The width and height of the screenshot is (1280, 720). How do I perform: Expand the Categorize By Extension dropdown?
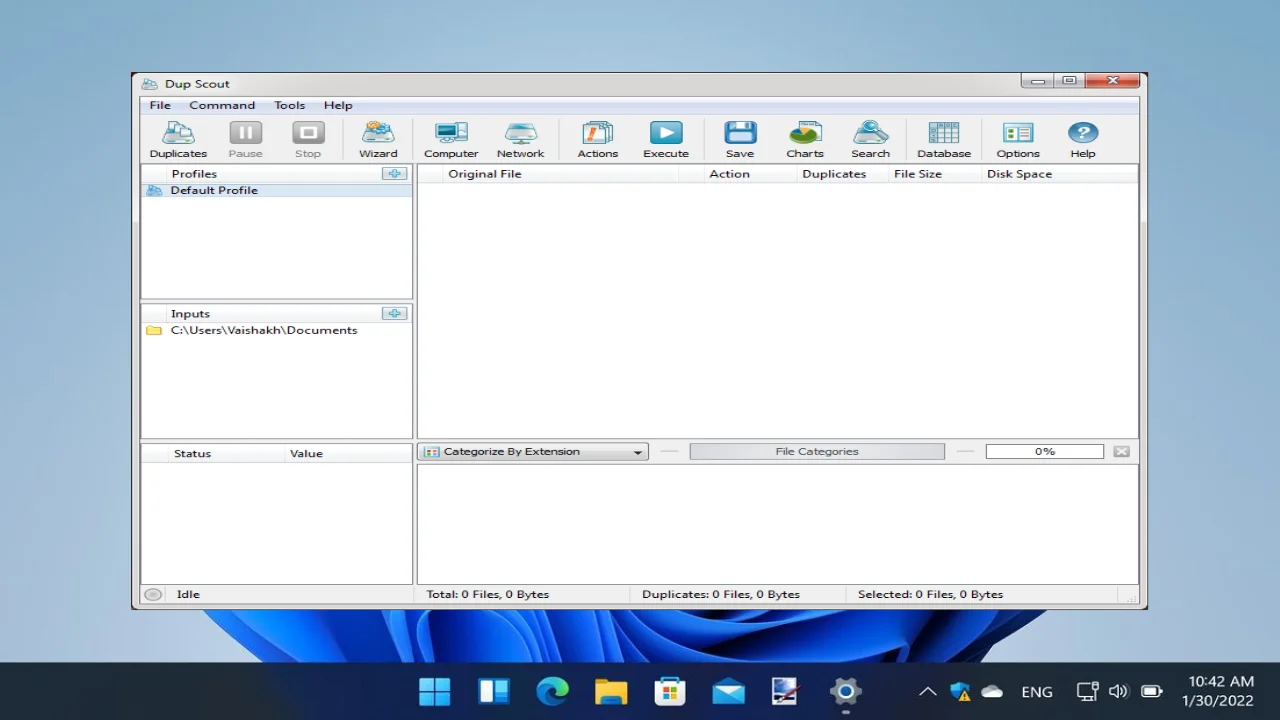tap(533, 452)
